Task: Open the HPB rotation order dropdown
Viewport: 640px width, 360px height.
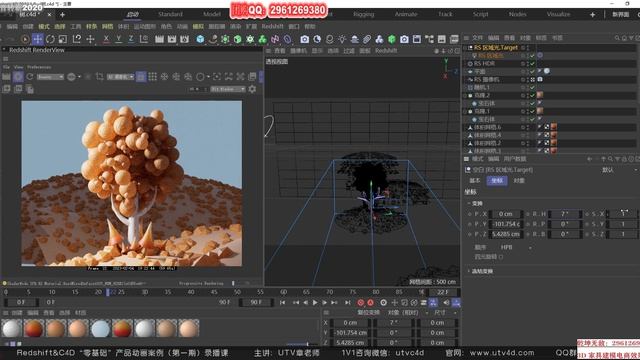Action: [x=516, y=247]
